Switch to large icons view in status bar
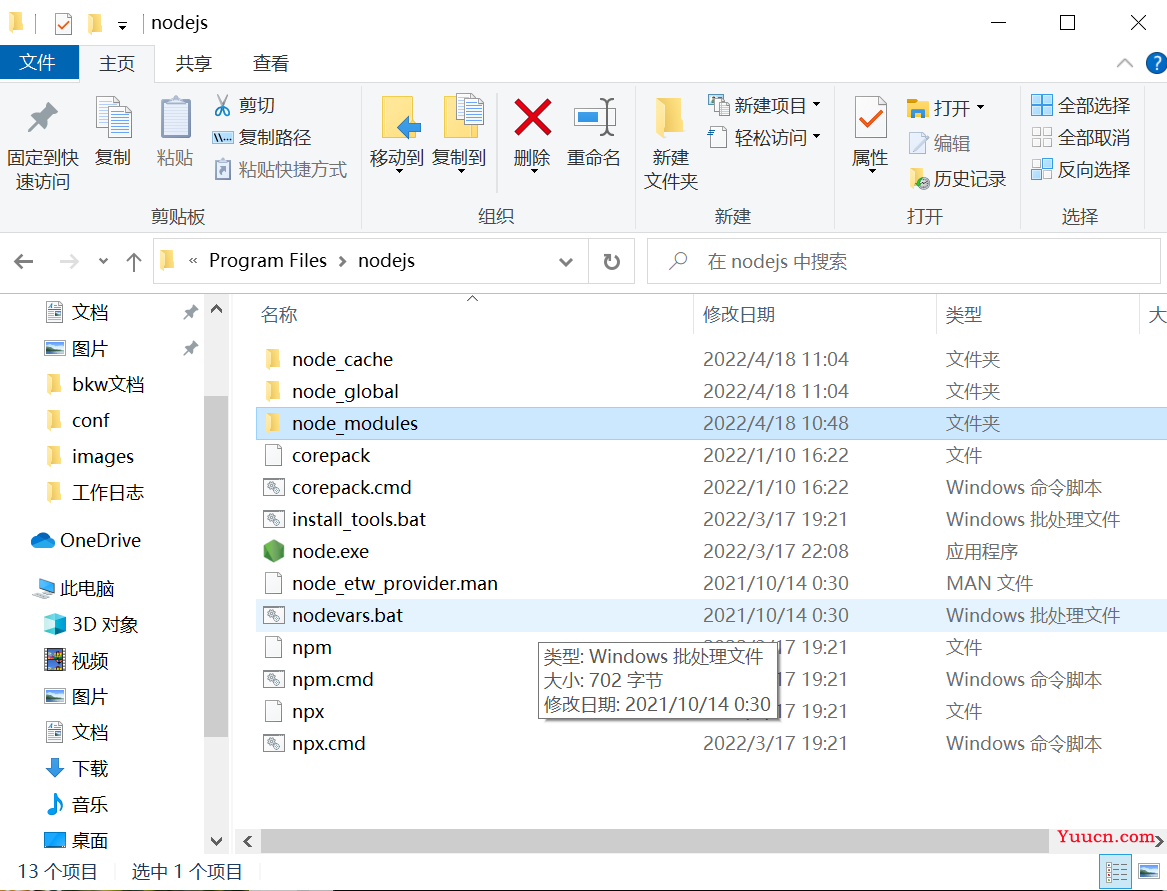The width and height of the screenshot is (1167, 891). [1149, 872]
